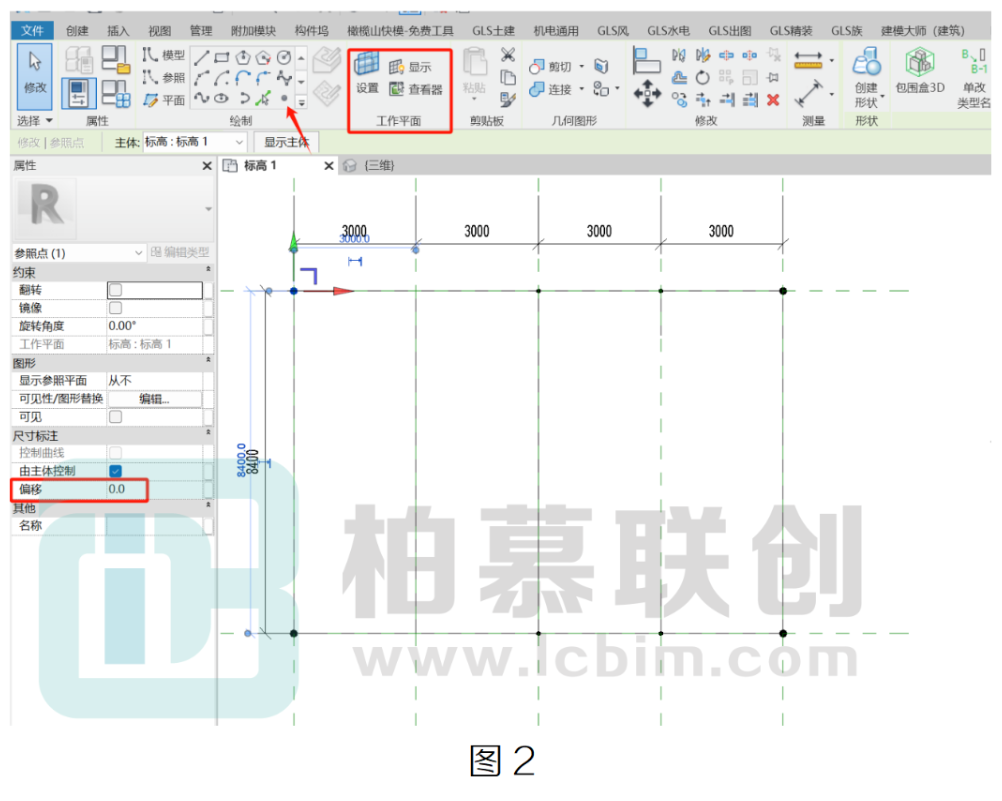Pick the rectangle draw tool
This screenshot has width=1002, height=801.
click(222, 58)
